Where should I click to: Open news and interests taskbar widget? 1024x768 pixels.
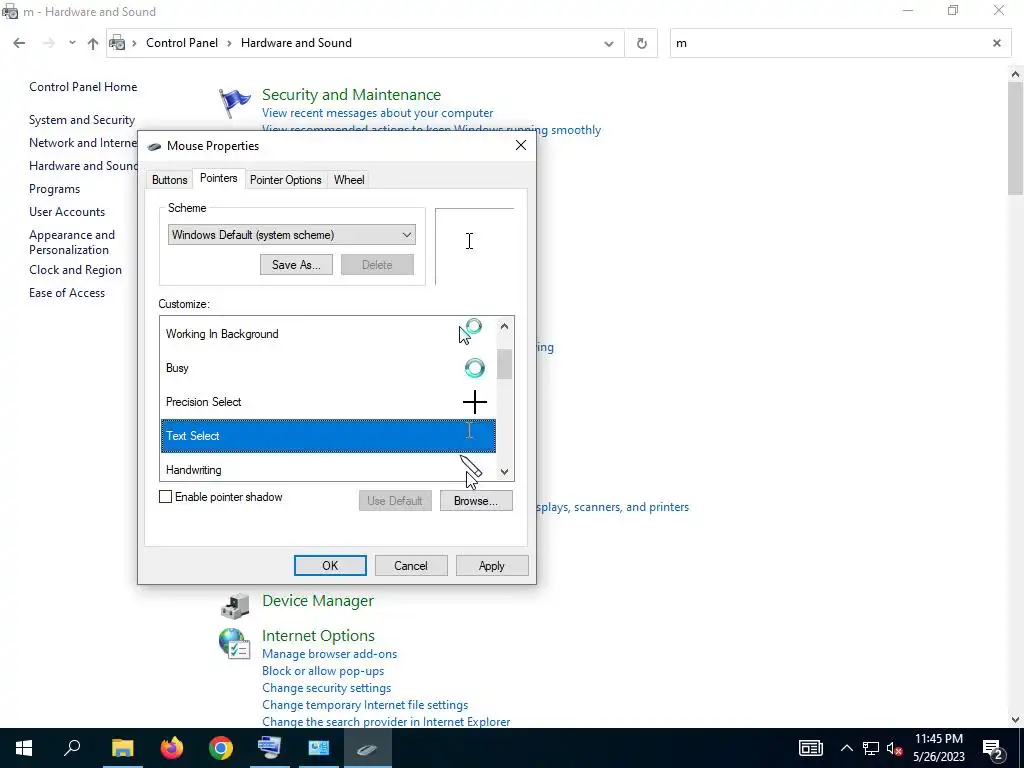click(x=810, y=748)
